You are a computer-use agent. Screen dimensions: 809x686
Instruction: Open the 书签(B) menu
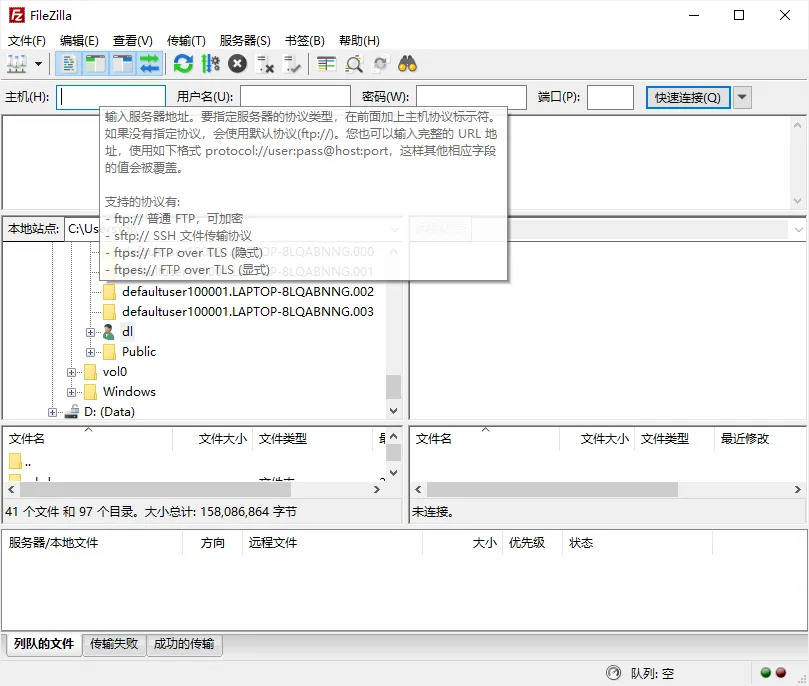coord(305,40)
